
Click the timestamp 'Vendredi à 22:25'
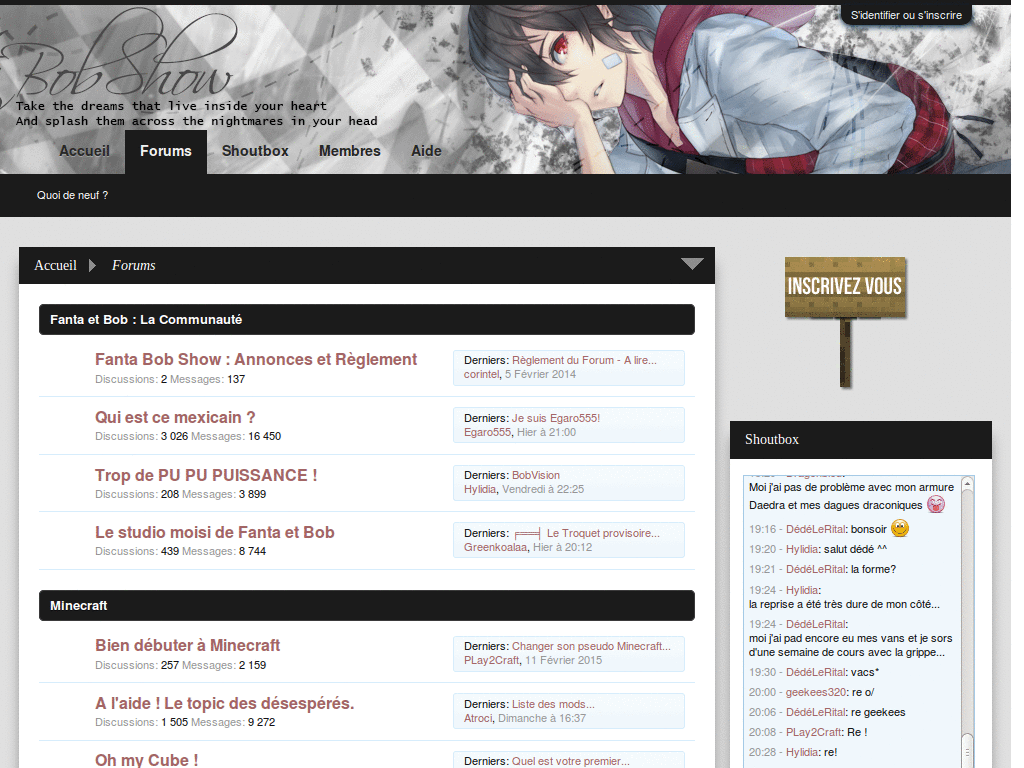tap(543, 489)
